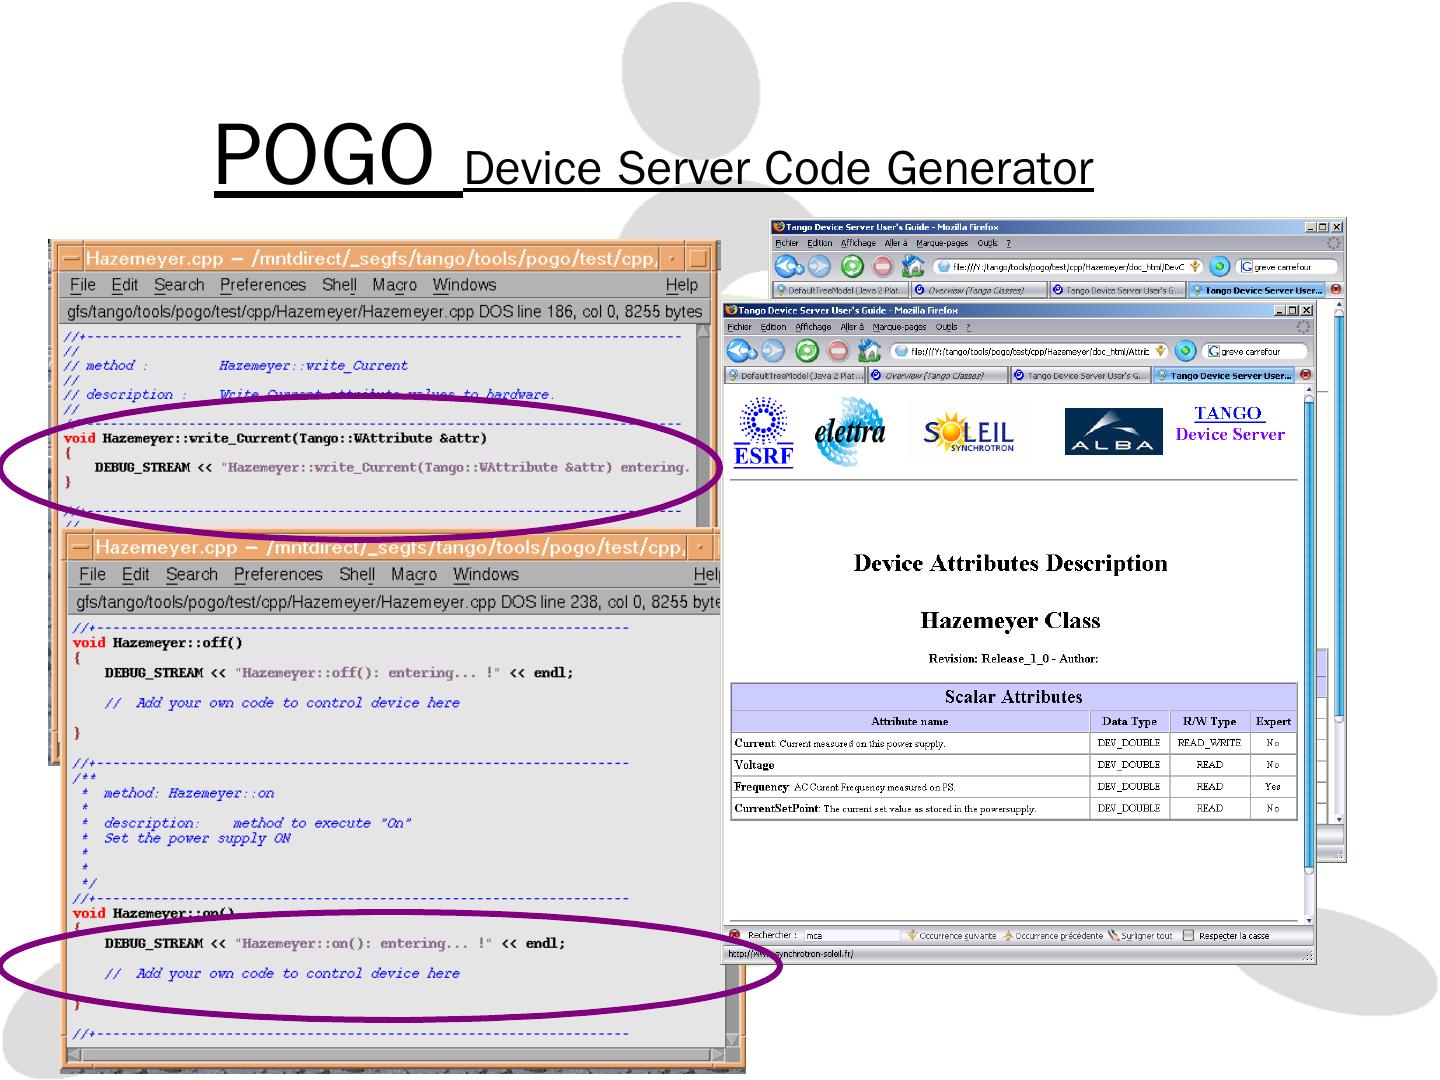
Task: Click Surligner tout in the find bar
Action: point(1140,936)
